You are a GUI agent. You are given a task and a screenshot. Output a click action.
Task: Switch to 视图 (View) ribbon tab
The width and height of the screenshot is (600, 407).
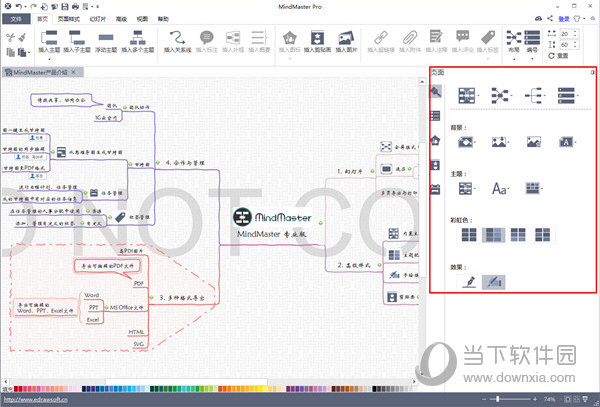pyautogui.click(x=142, y=19)
